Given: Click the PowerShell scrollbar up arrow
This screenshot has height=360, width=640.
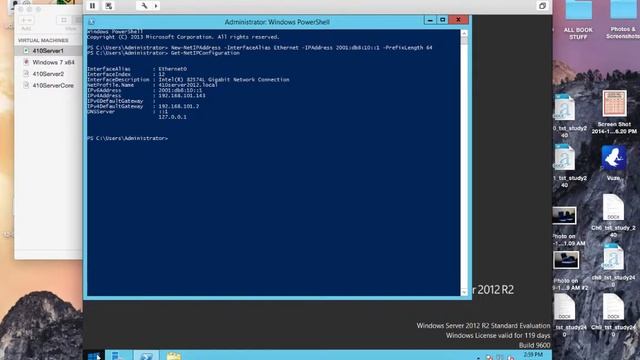Looking at the screenshot, I should 464,33.
